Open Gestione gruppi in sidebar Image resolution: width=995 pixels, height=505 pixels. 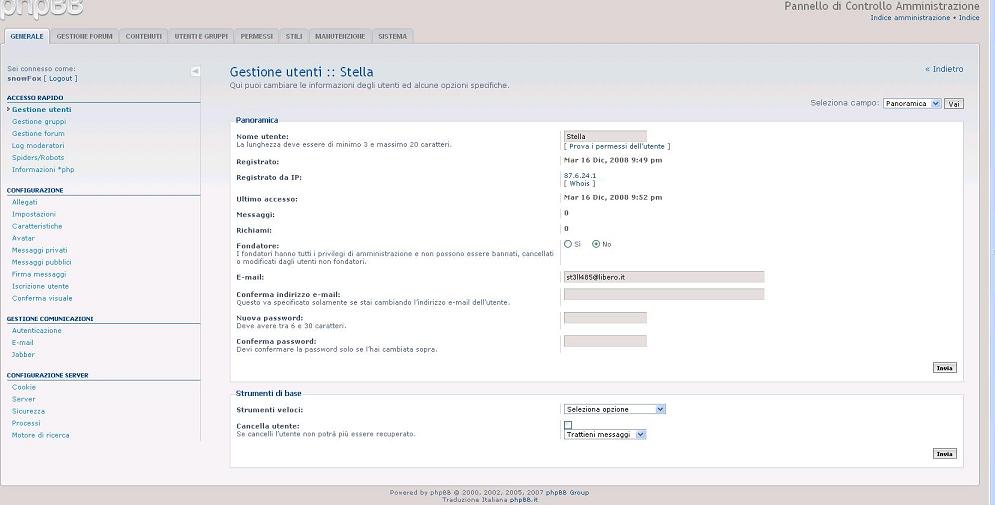(39, 122)
